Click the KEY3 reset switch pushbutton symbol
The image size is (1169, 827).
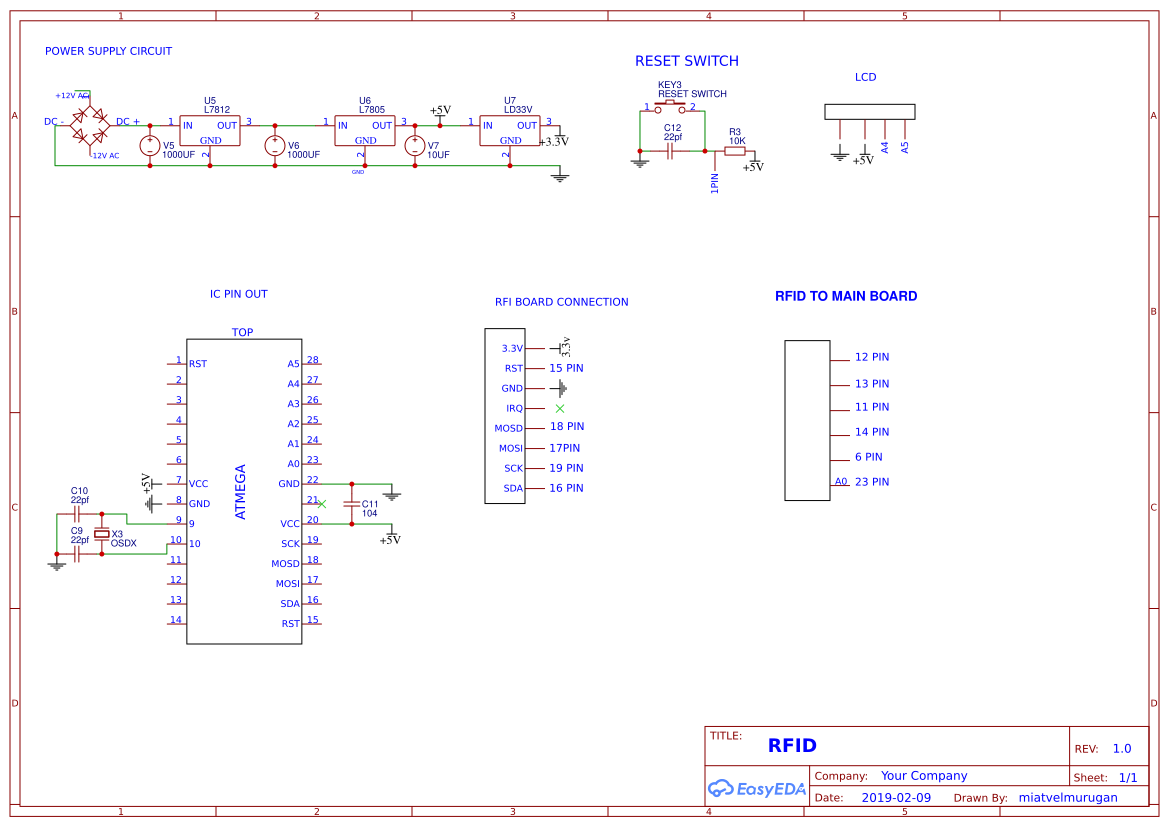669,107
